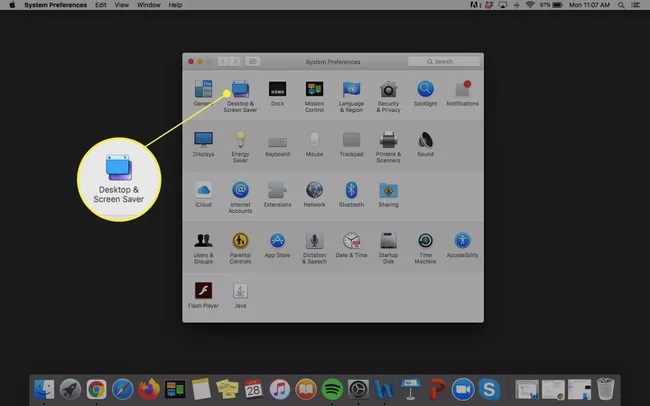Open Language & Region preferences

tap(351, 96)
